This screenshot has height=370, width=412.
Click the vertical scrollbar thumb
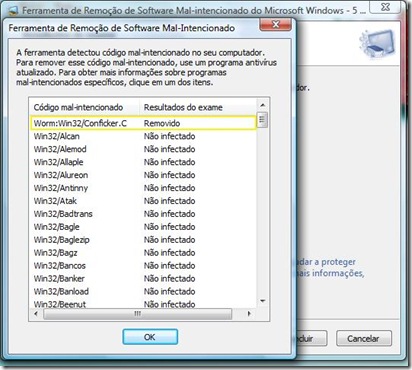coord(262,120)
